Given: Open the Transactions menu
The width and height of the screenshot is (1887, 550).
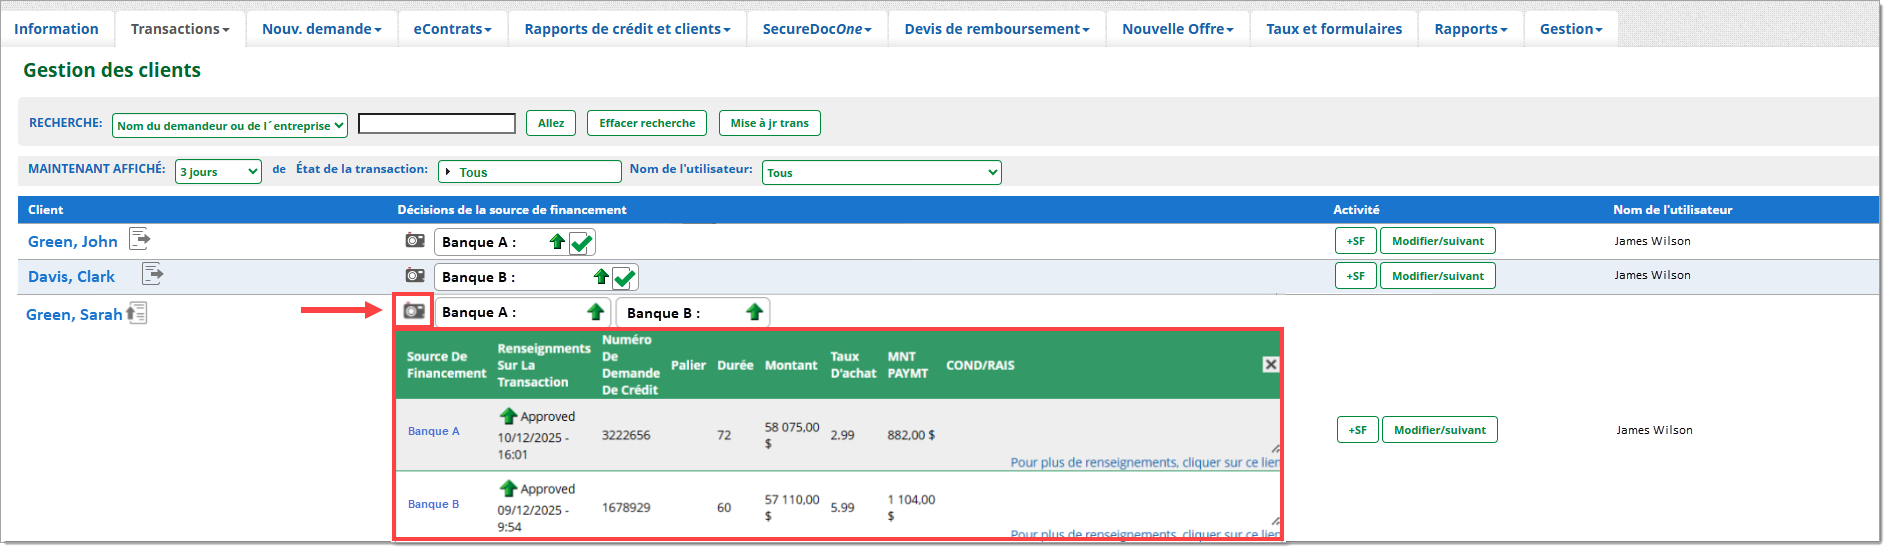Looking at the screenshot, I should [x=180, y=29].
